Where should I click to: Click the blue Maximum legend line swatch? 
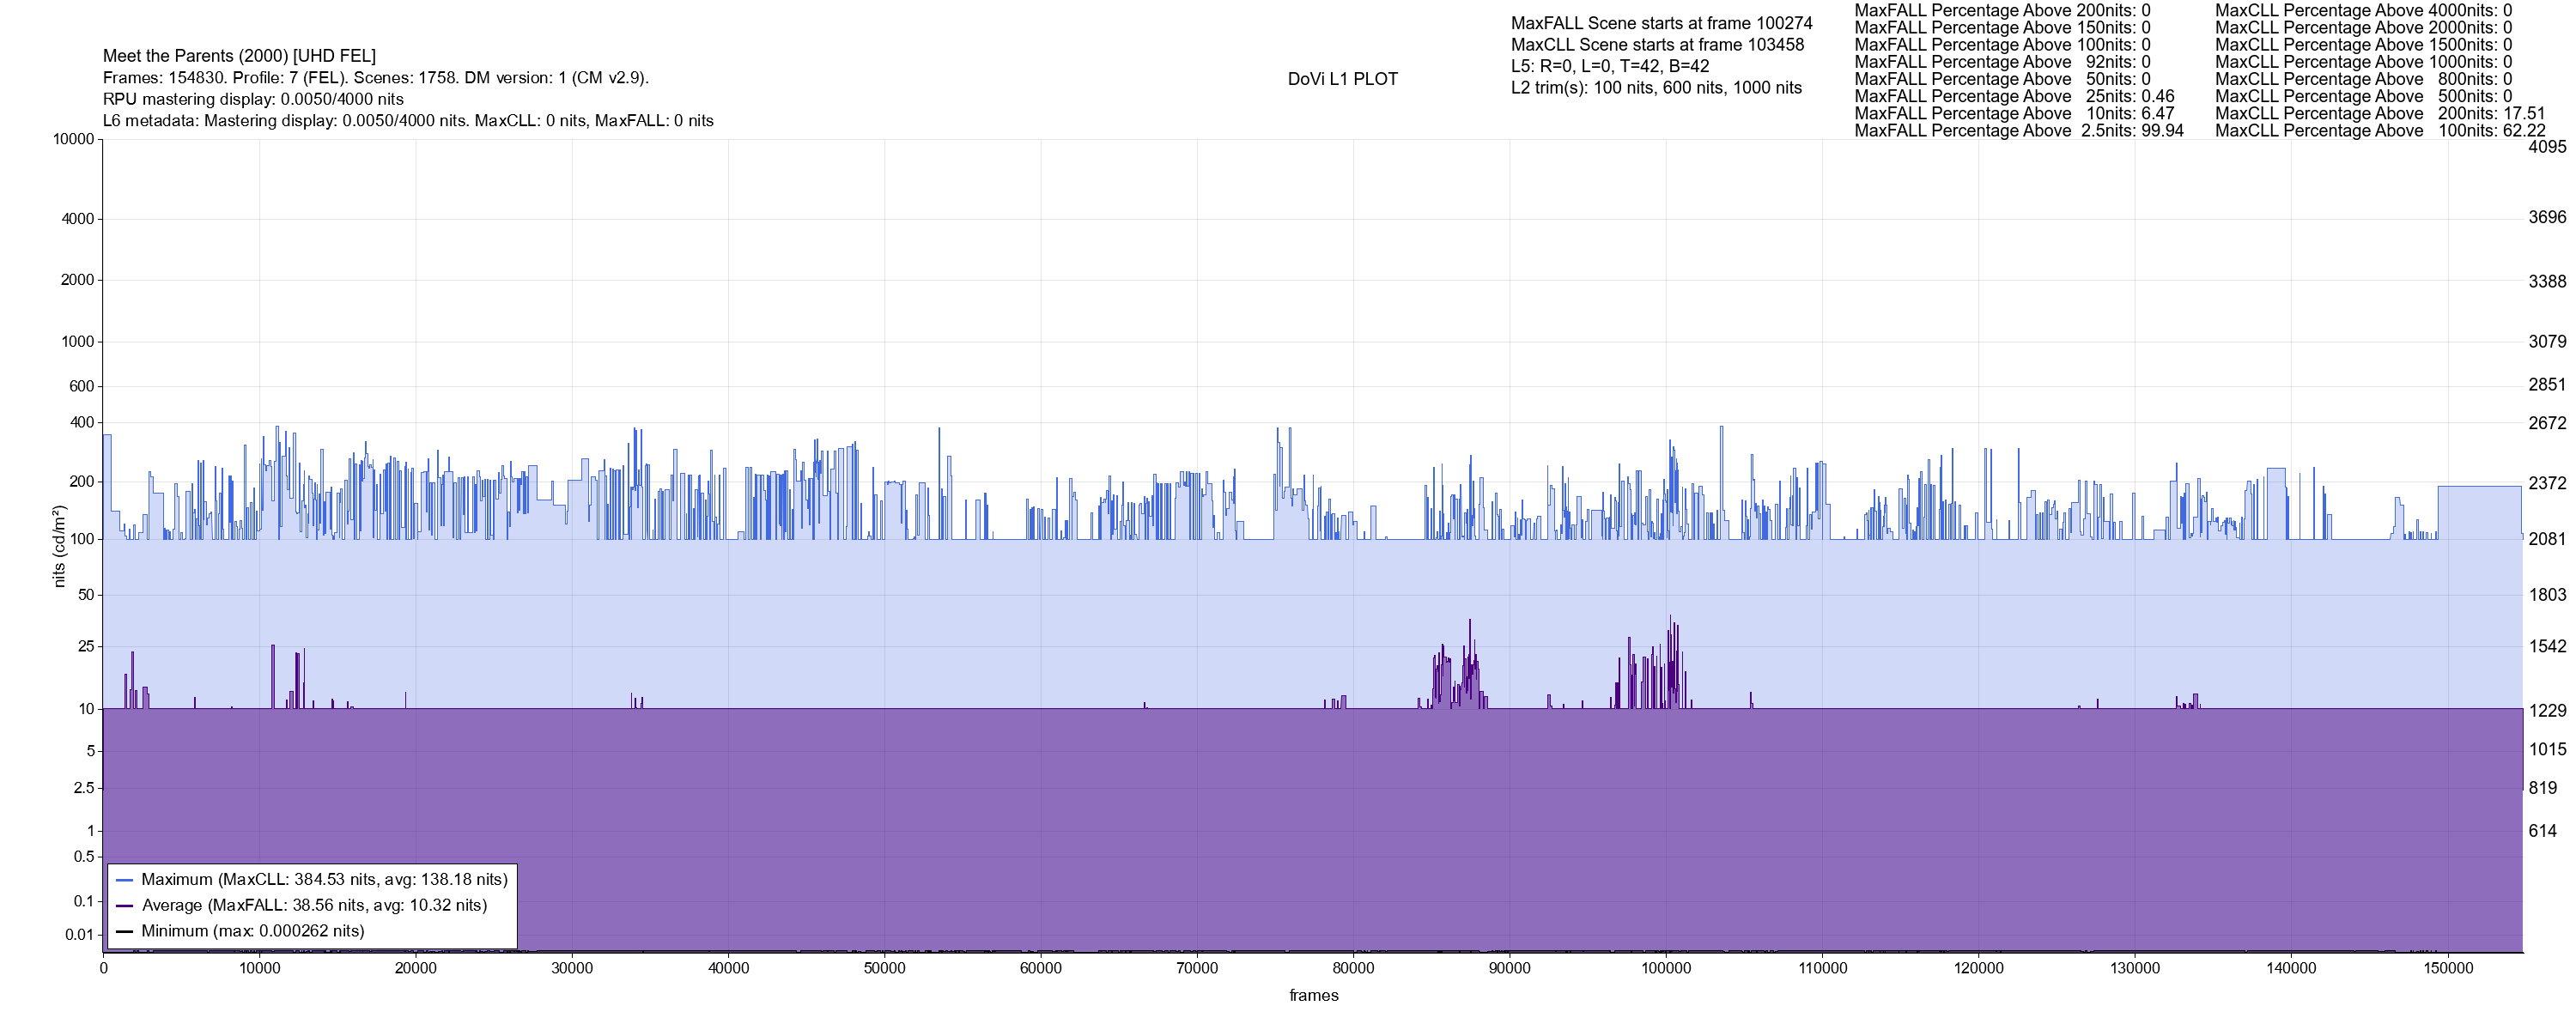[125, 881]
